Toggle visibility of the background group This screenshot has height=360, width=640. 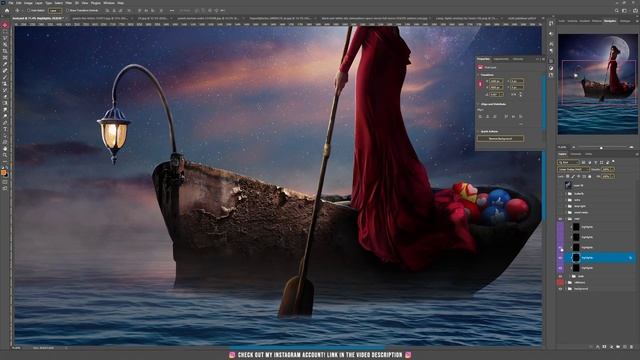click(560, 289)
